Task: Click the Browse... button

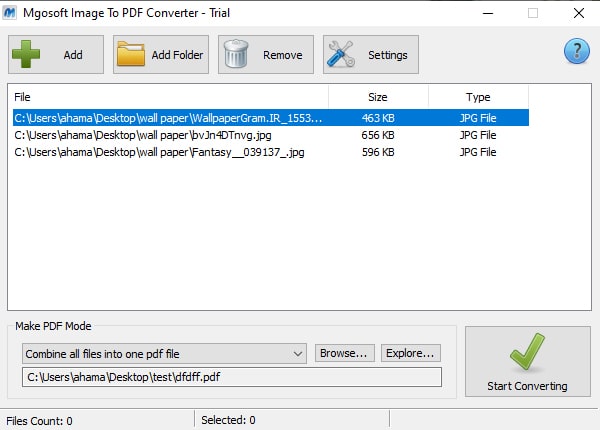Action: 345,353
